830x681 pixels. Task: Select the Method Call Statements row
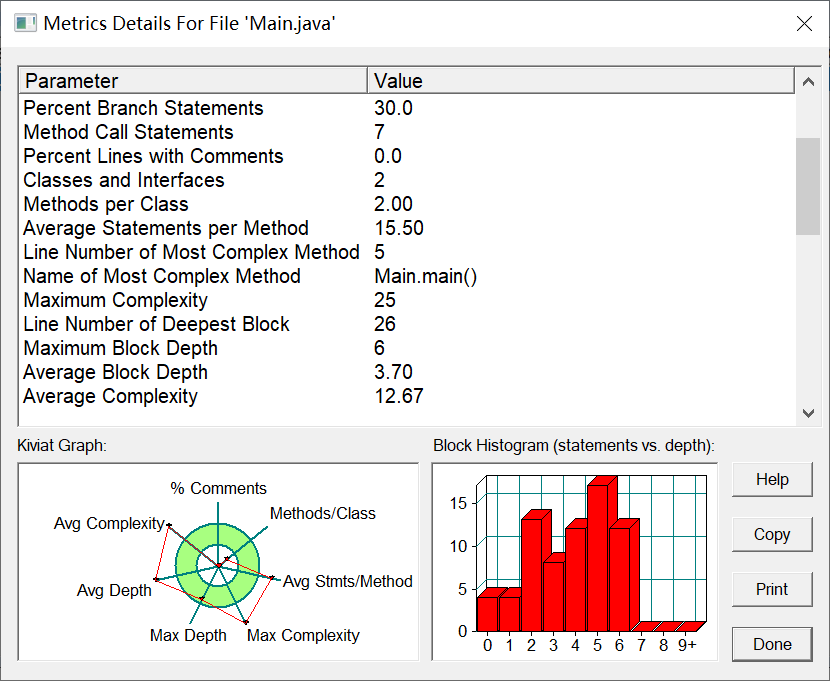click(x=407, y=132)
